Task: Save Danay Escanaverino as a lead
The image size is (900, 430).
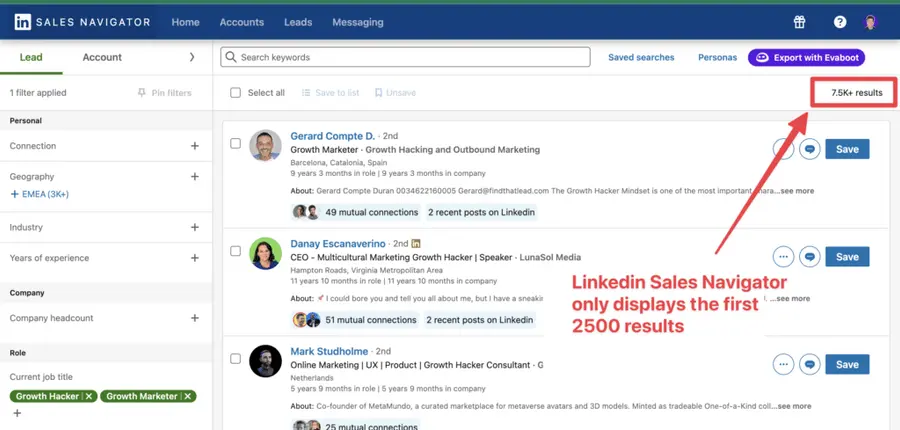Action: tap(847, 257)
